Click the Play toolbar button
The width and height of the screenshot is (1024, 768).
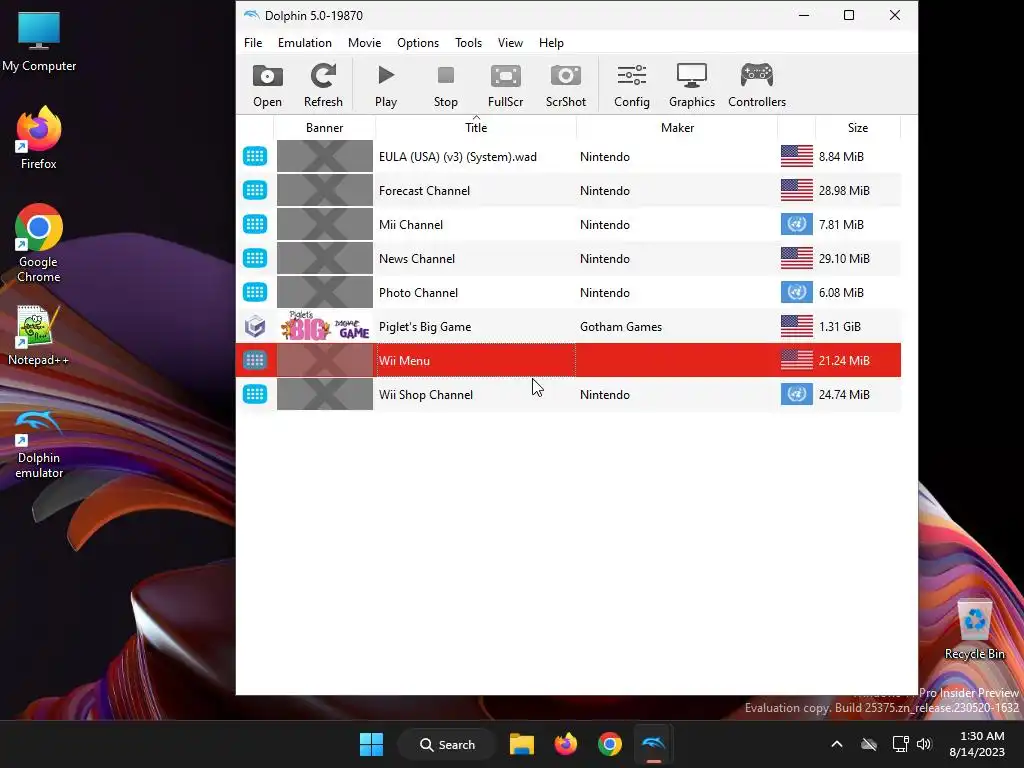pos(386,85)
